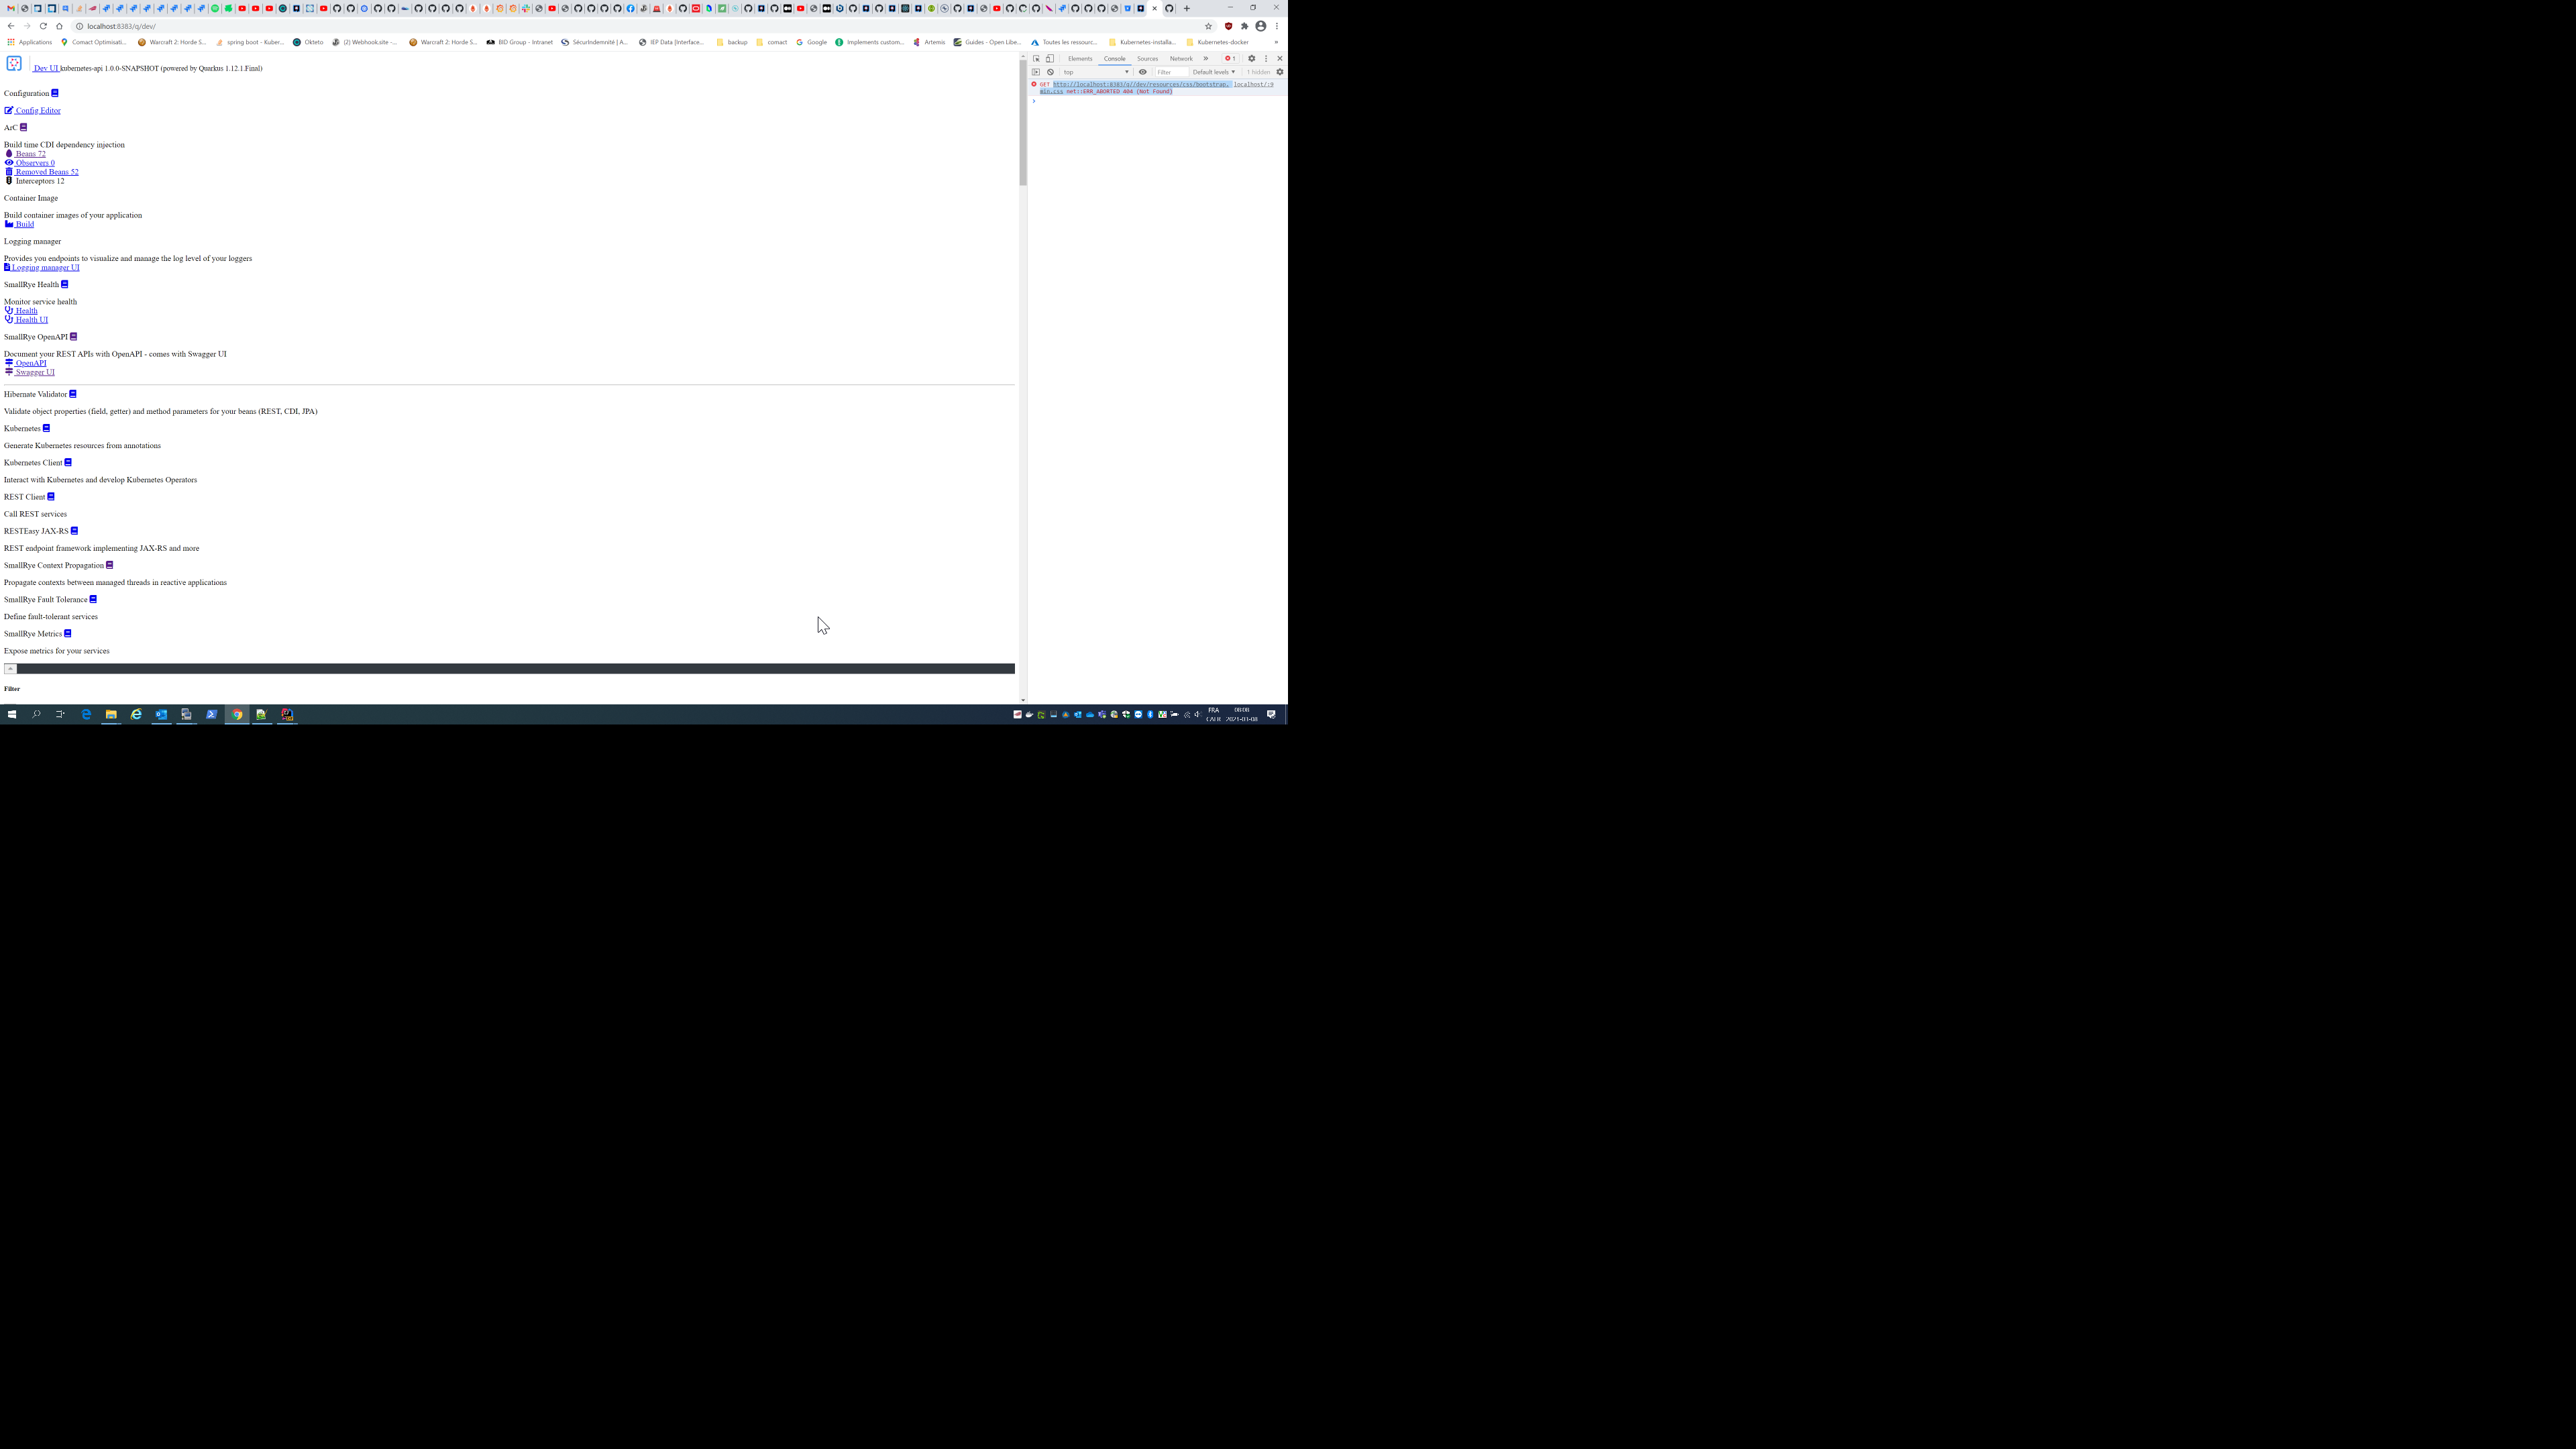Open guide icon next to Kubernetes Client
This screenshot has height=1449, width=2576.
tap(68, 462)
